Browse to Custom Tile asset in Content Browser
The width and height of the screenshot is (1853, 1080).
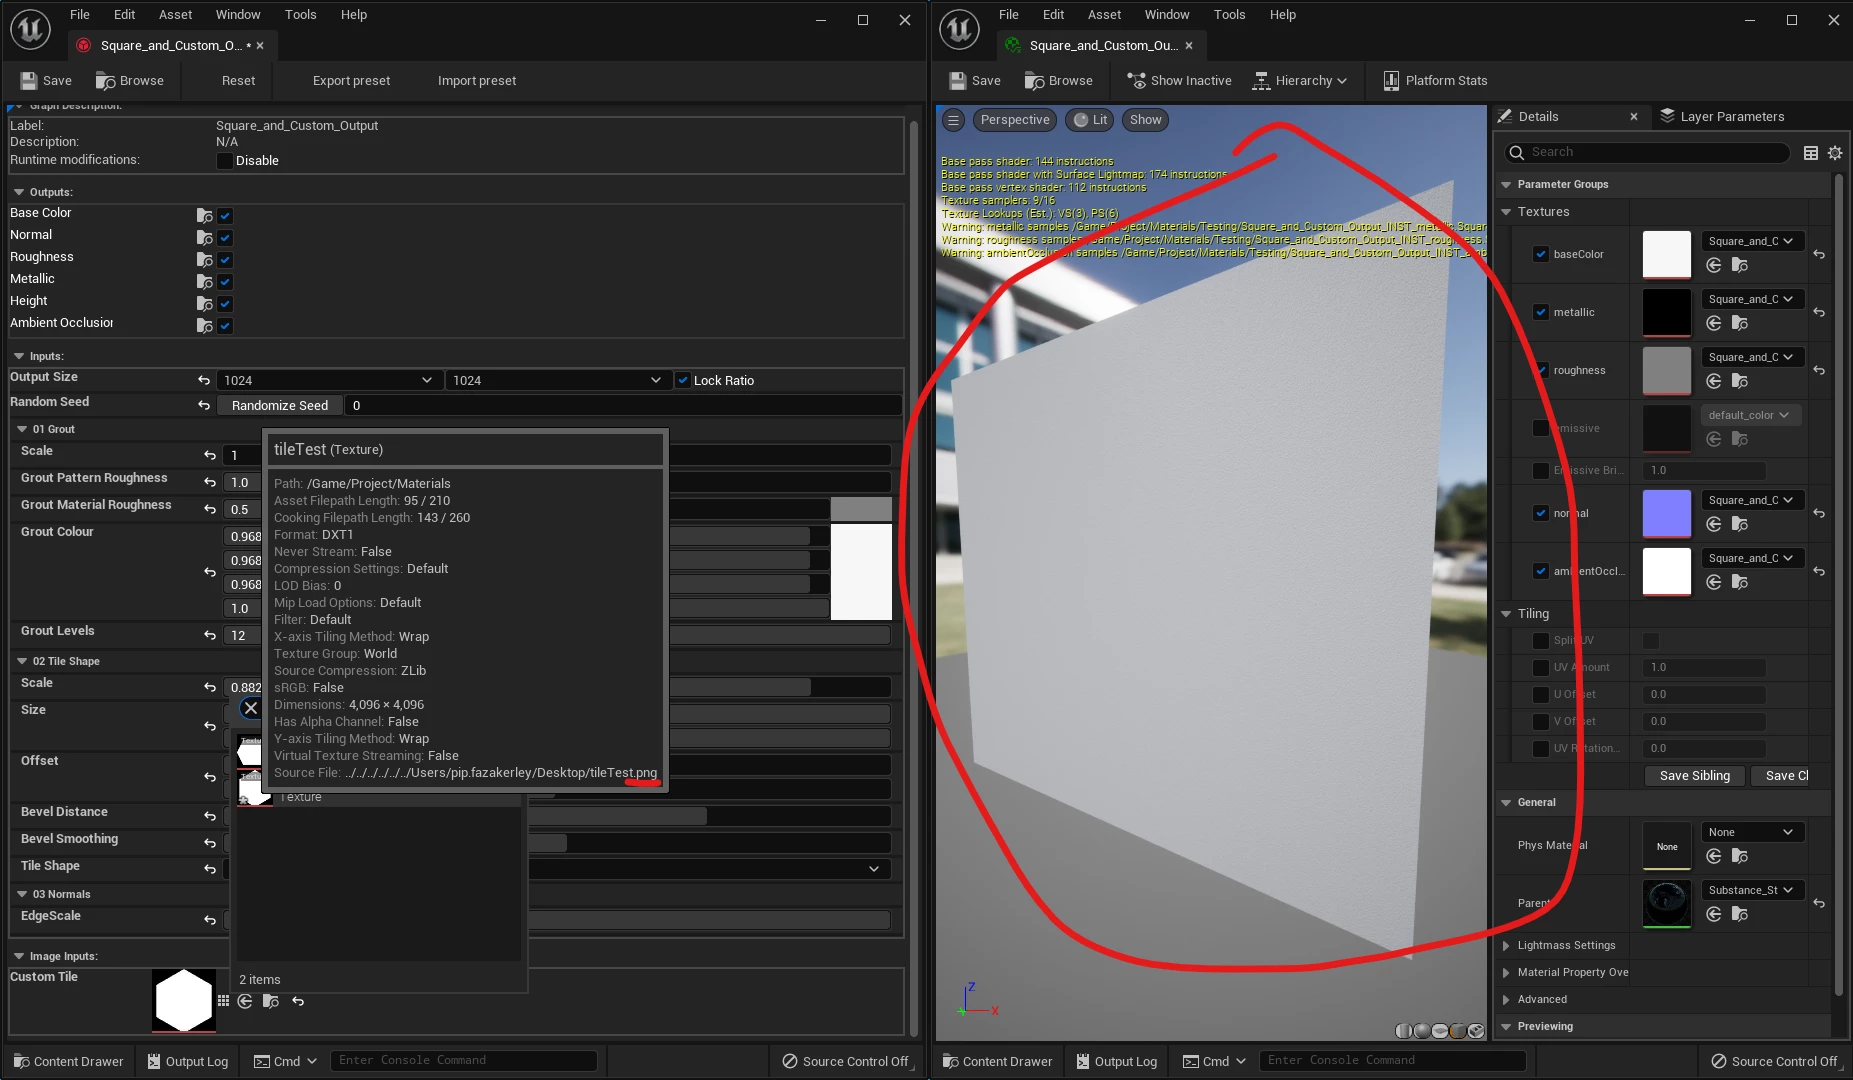pyautogui.click(x=271, y=1001)
